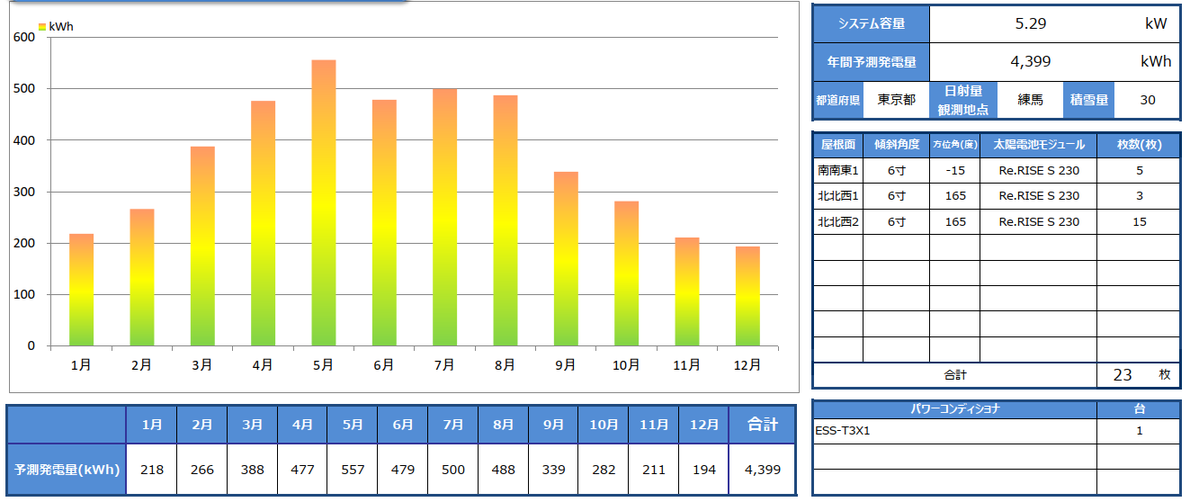Select the snow amount value 30
Screen dimensions: 1199x502
(x=1147, y=100)
